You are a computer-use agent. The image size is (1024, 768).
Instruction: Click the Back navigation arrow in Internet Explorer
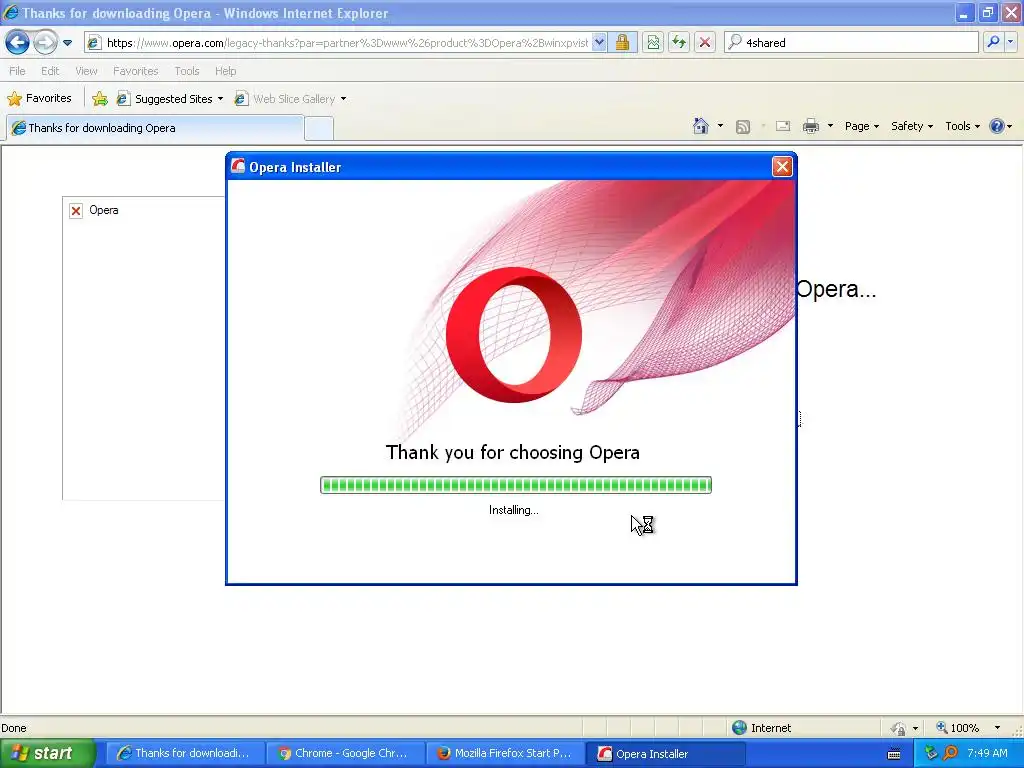18,43
